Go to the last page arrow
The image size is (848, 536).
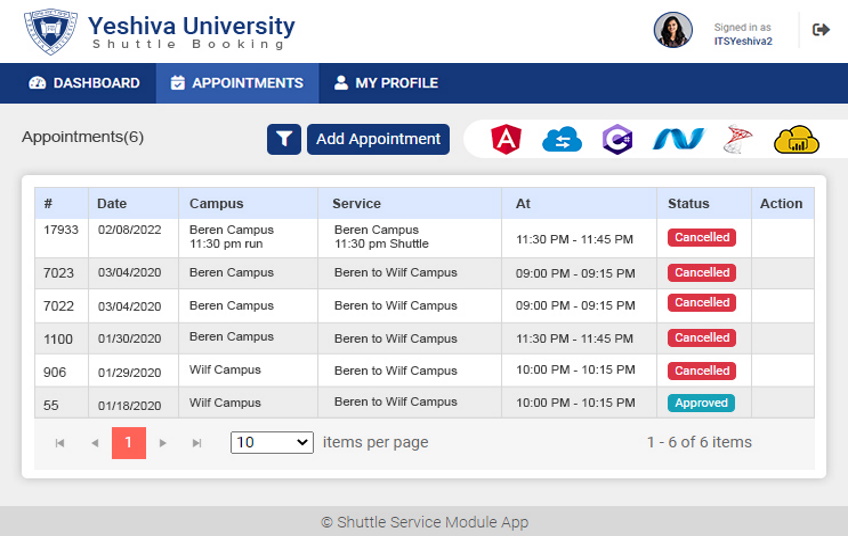(x=197, y=443)
